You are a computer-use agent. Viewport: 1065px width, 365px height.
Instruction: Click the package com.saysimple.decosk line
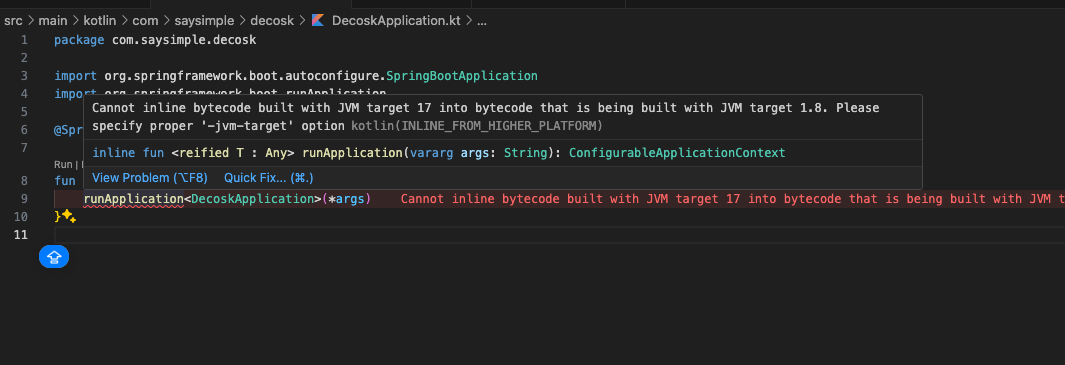tap(156, 40)
